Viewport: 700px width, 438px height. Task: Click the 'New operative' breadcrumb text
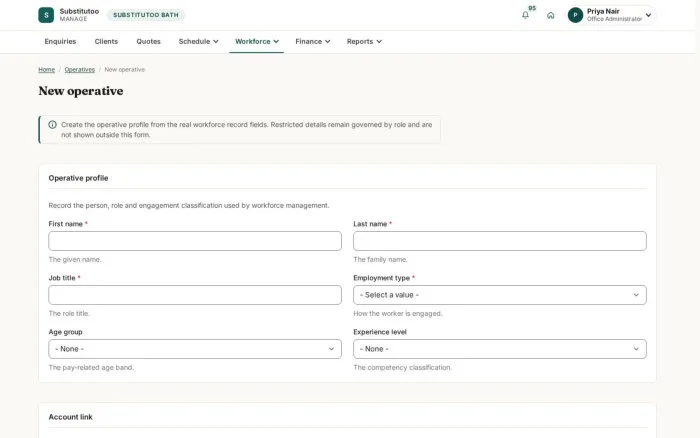[x=125, y=70]
